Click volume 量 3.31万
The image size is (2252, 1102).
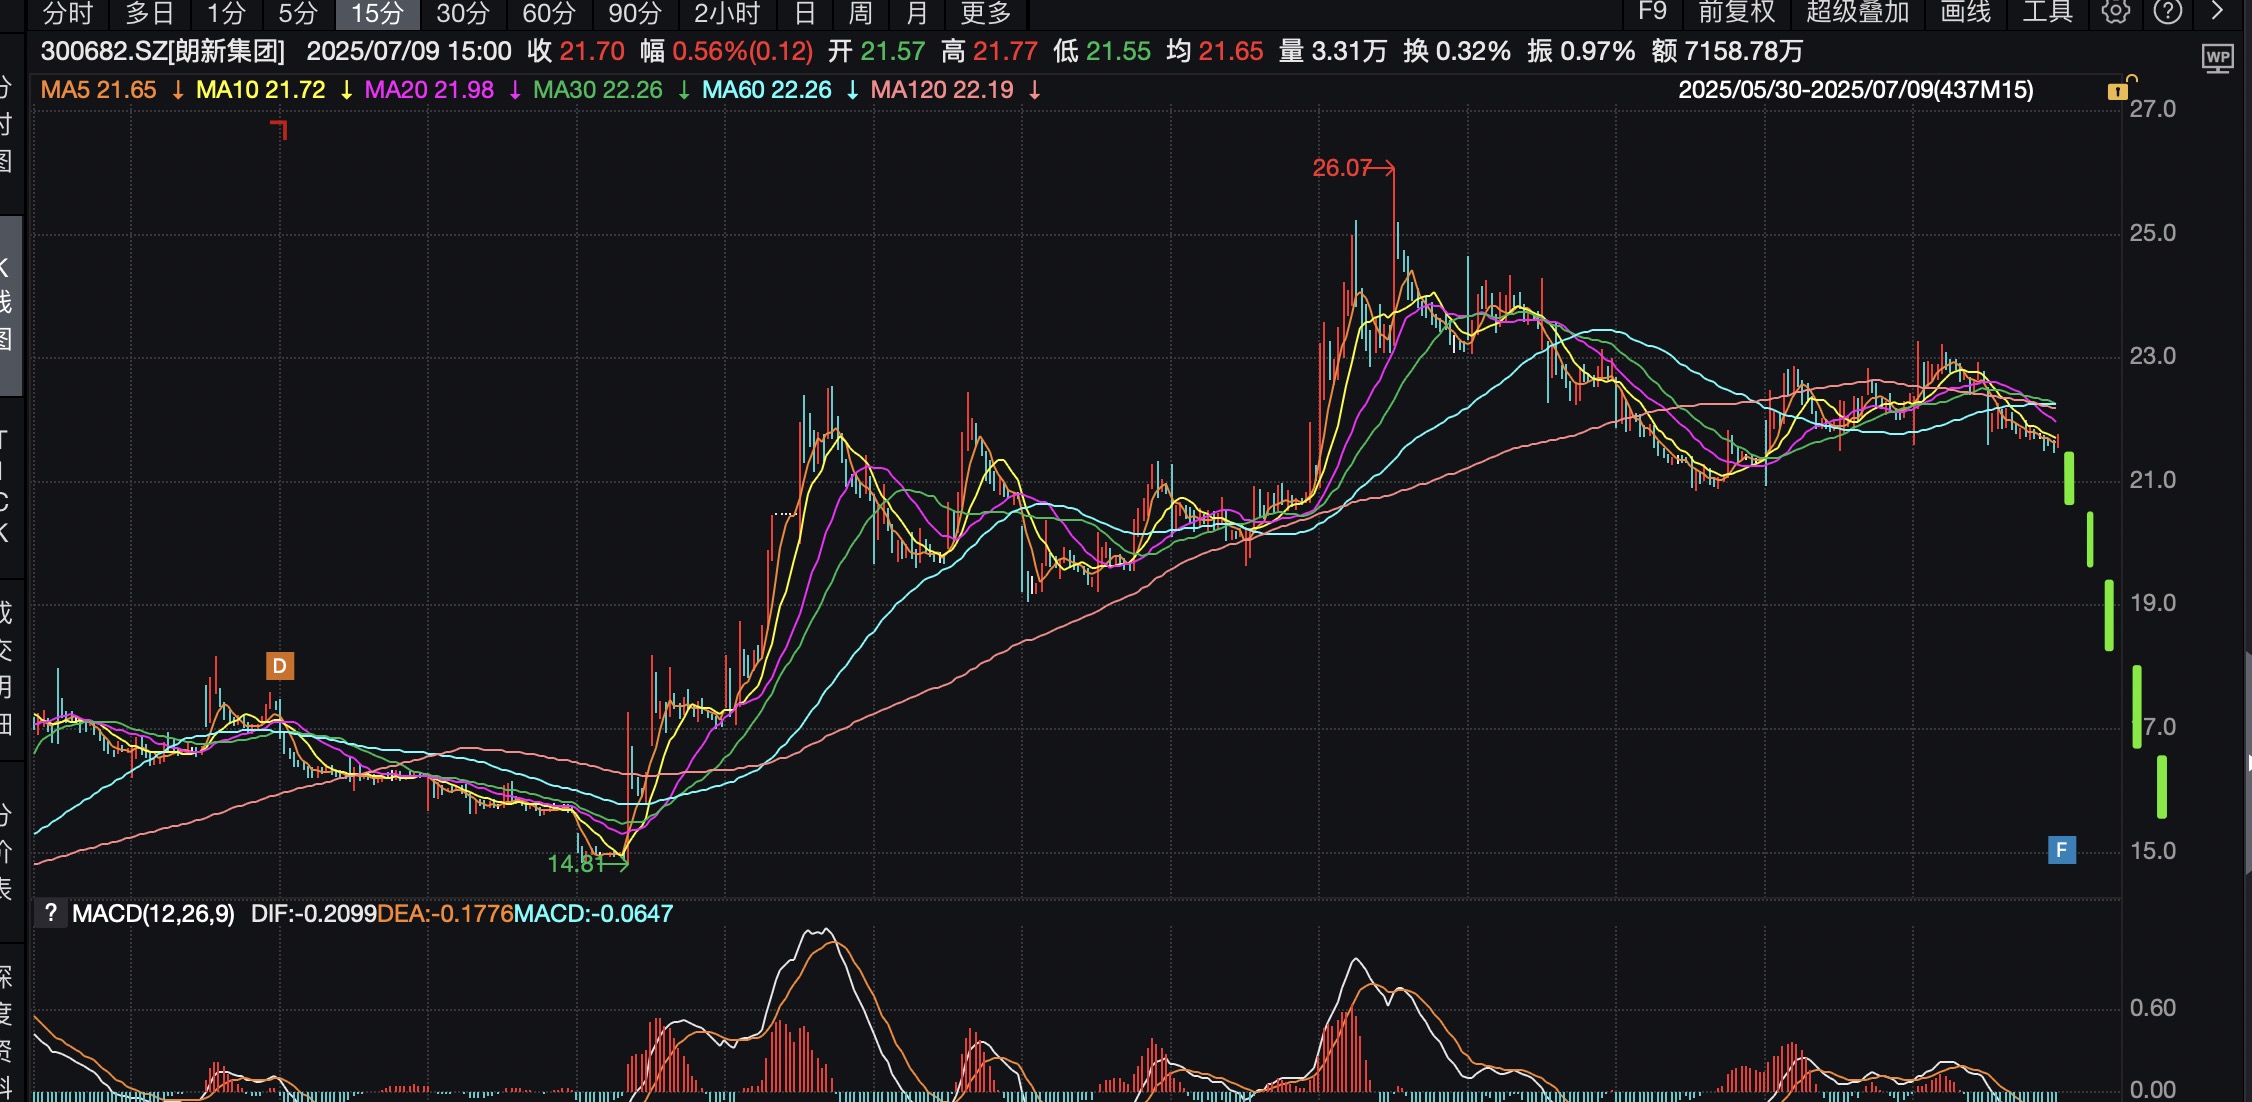tap(1333, 51)
